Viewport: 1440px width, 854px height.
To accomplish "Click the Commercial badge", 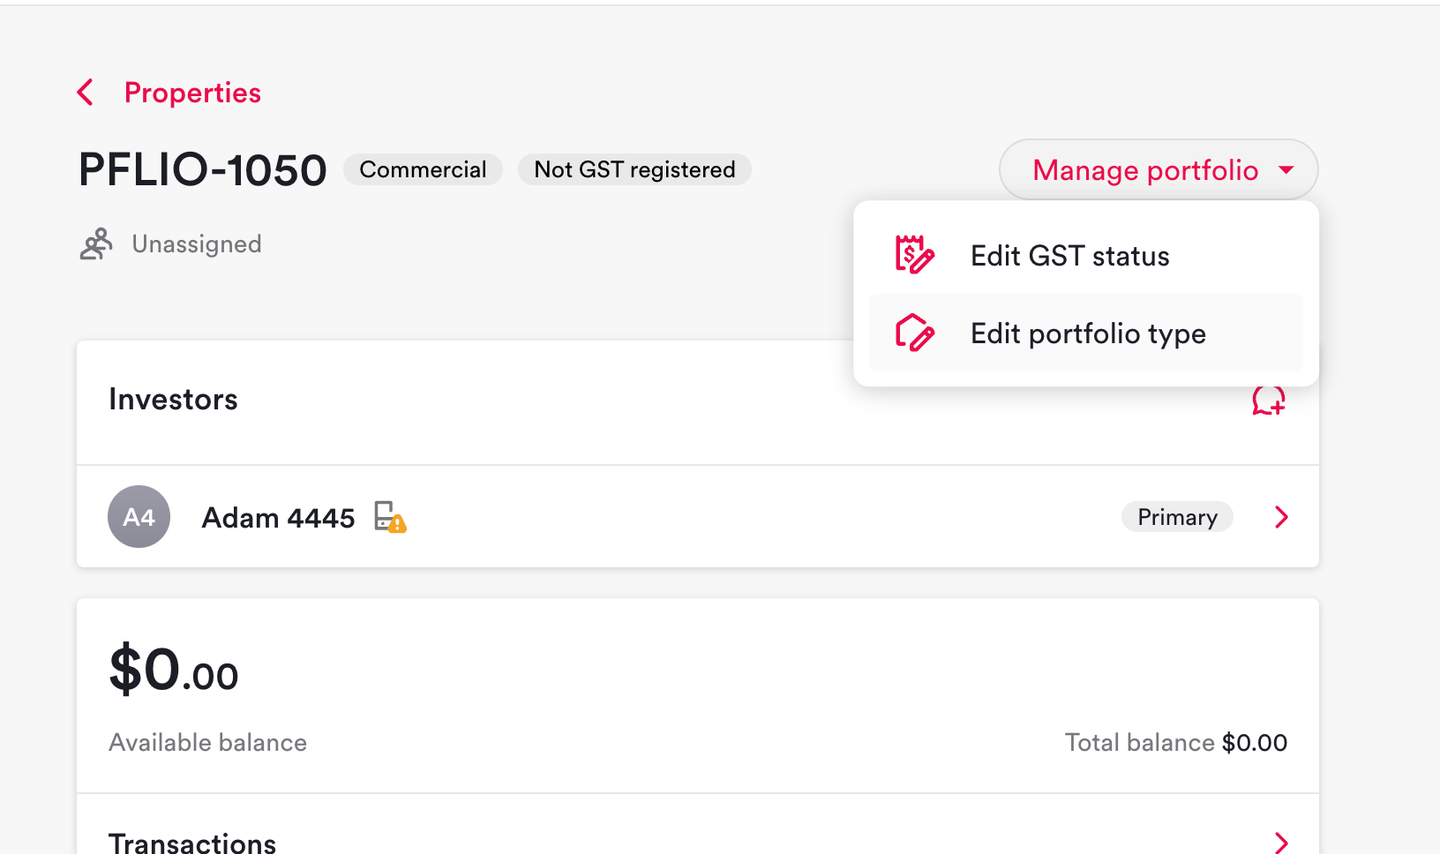I will click(423, 170).
